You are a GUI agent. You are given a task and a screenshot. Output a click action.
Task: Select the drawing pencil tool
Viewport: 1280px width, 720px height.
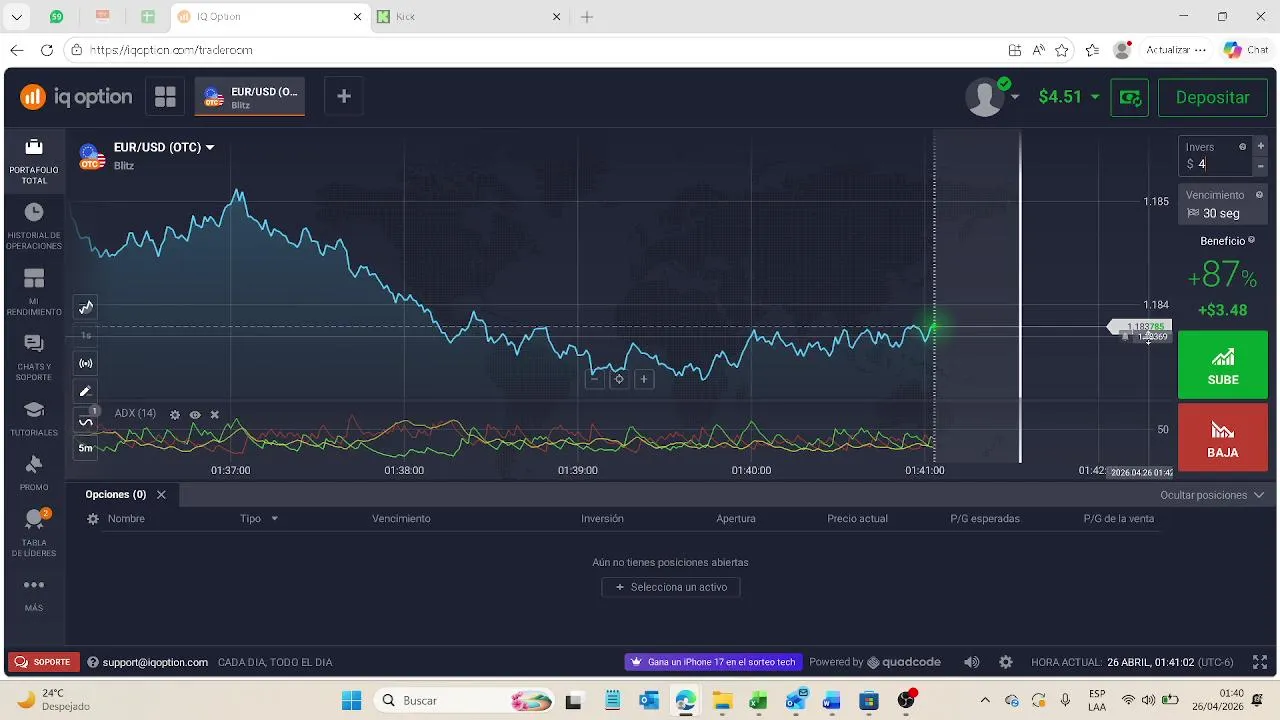pyautogui.click(x=86, y=391)
